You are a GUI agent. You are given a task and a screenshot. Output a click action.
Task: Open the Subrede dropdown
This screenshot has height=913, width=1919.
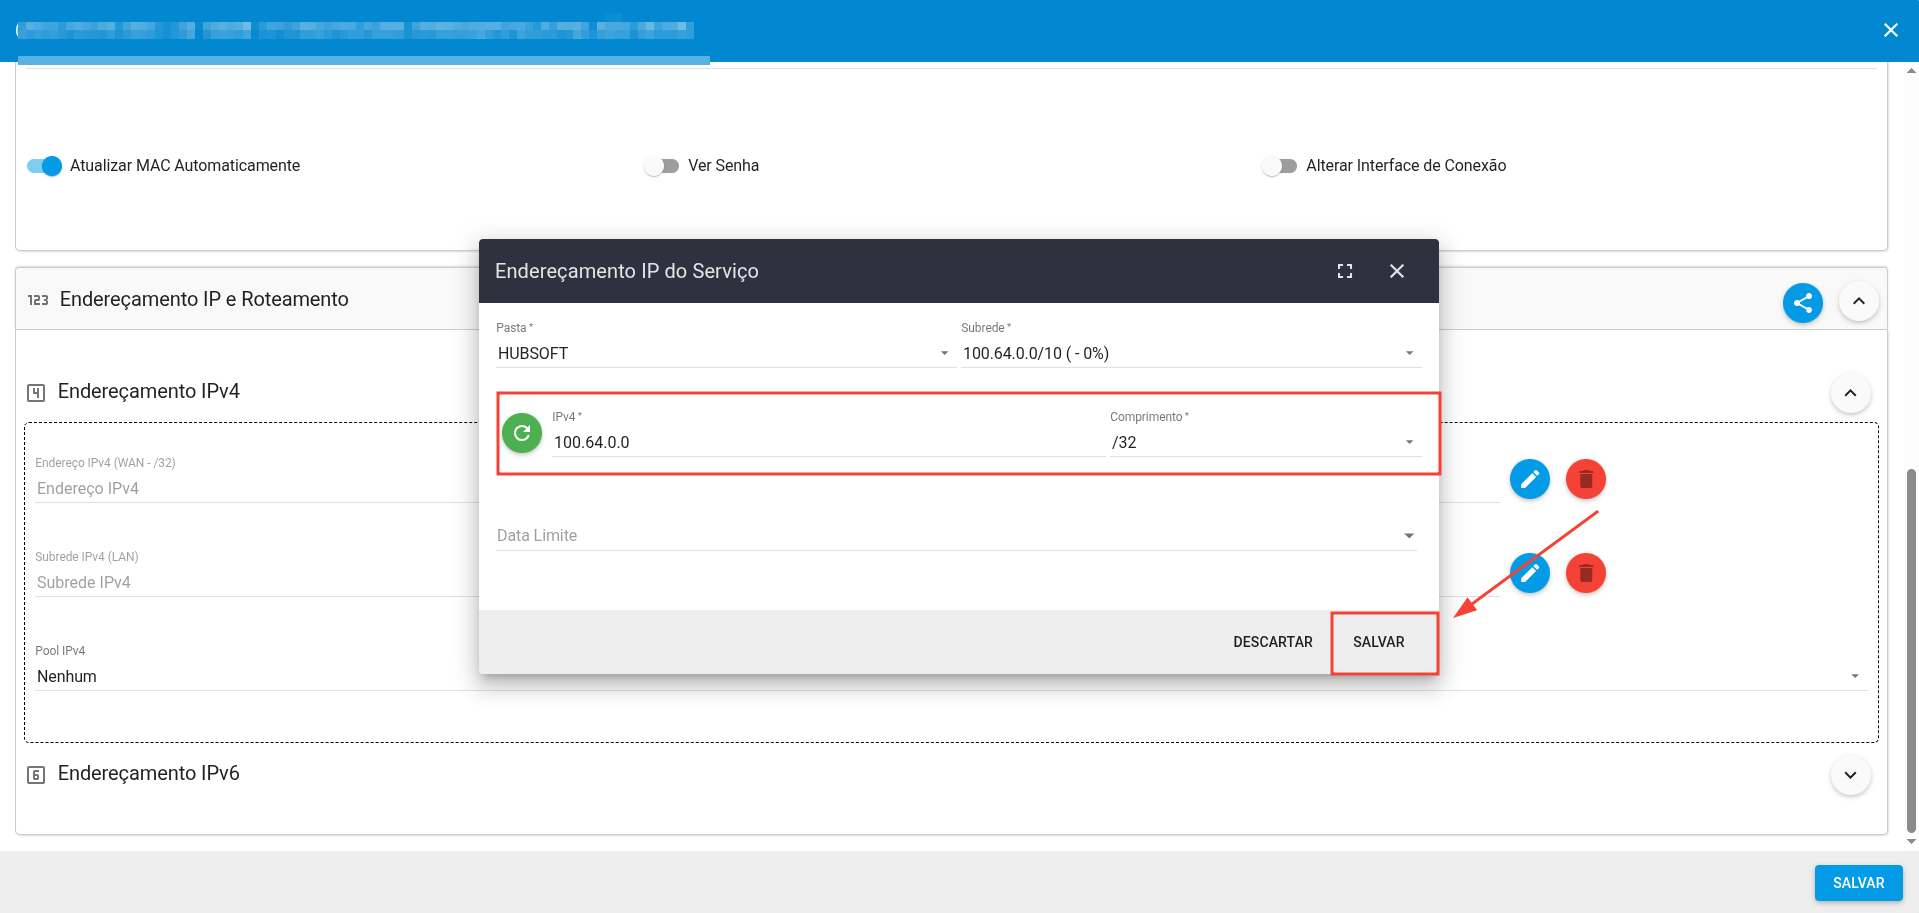(1189, 353)
